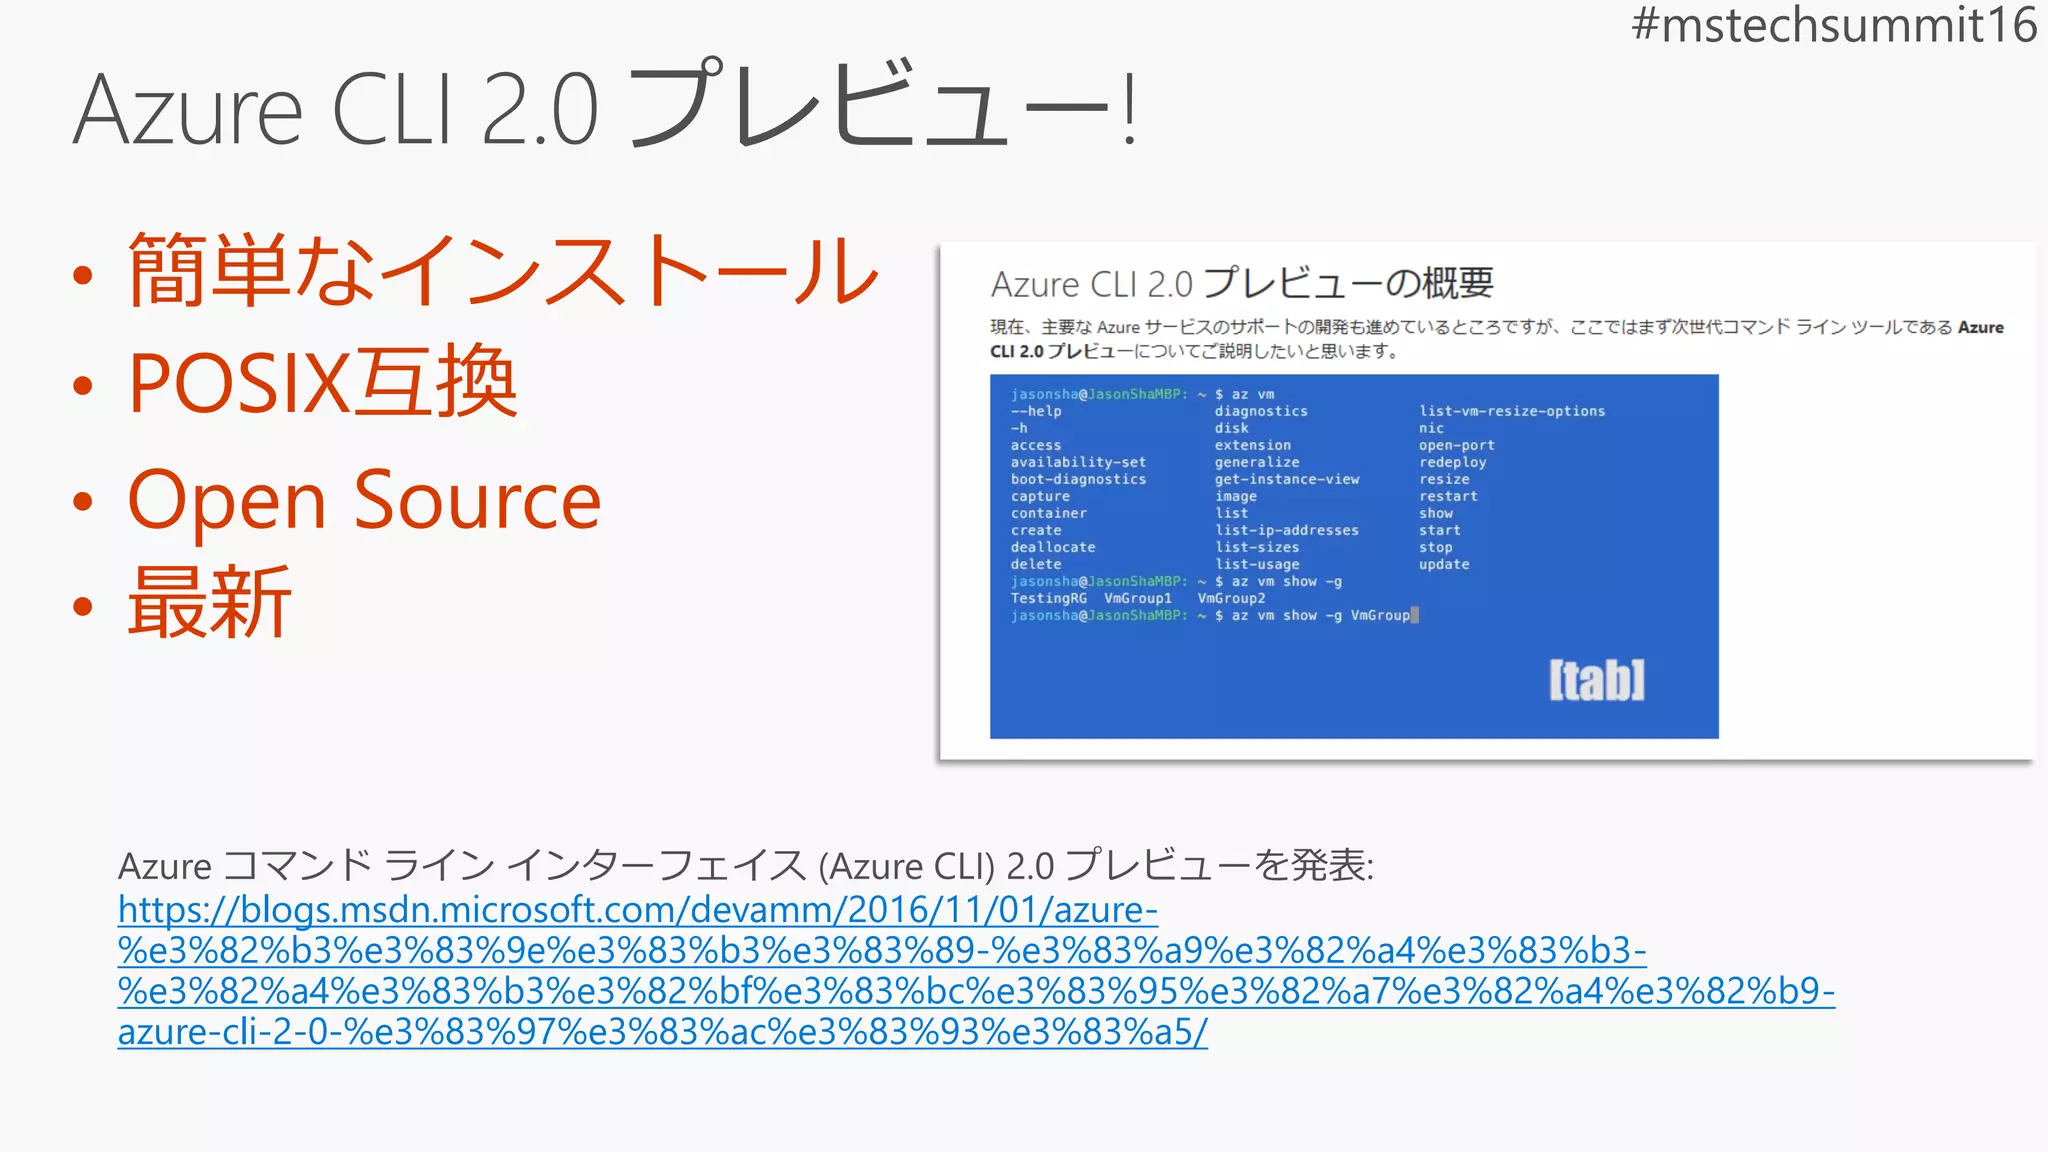
Task: Click 'deallocate' in the terminal output
Action: [1053, 547]
